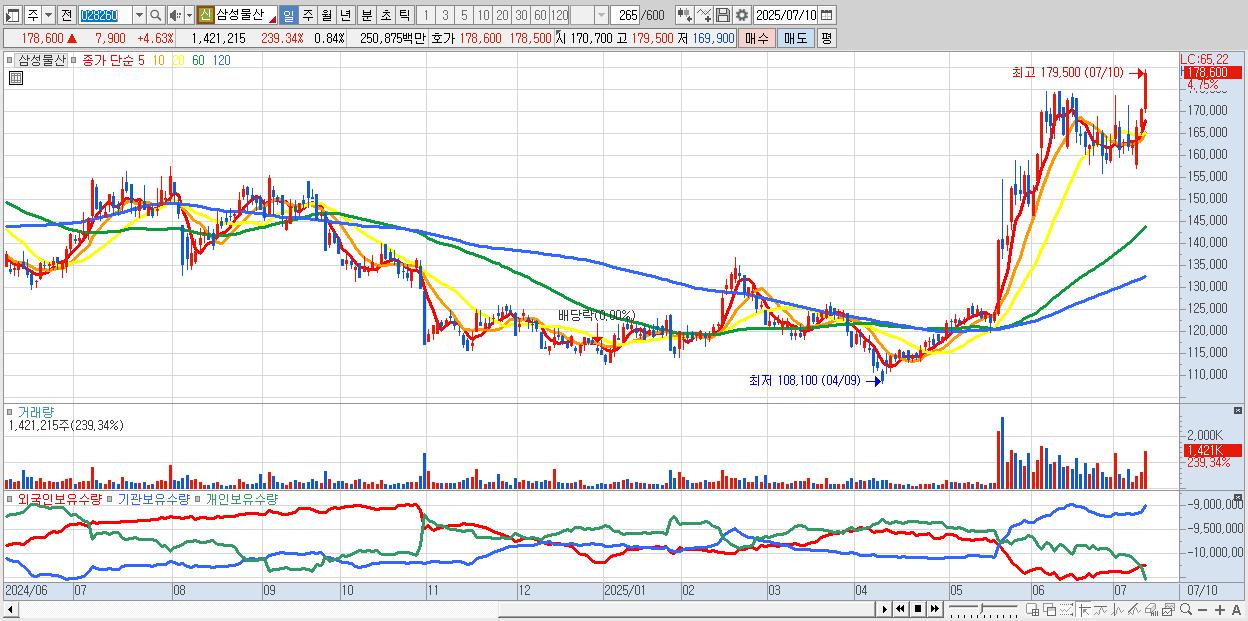Choose the 3 interval button
The width and height of the screenshot is (1248, 621).
click(x=445, y=15)
